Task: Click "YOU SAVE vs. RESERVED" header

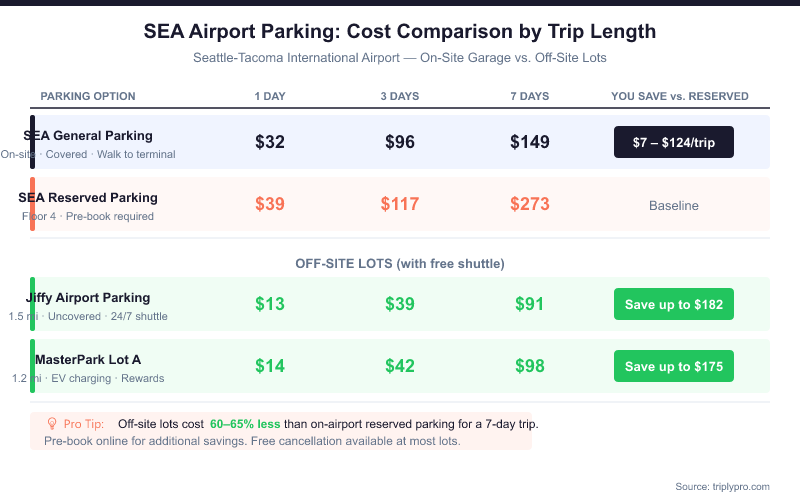Action: point(680,96)
